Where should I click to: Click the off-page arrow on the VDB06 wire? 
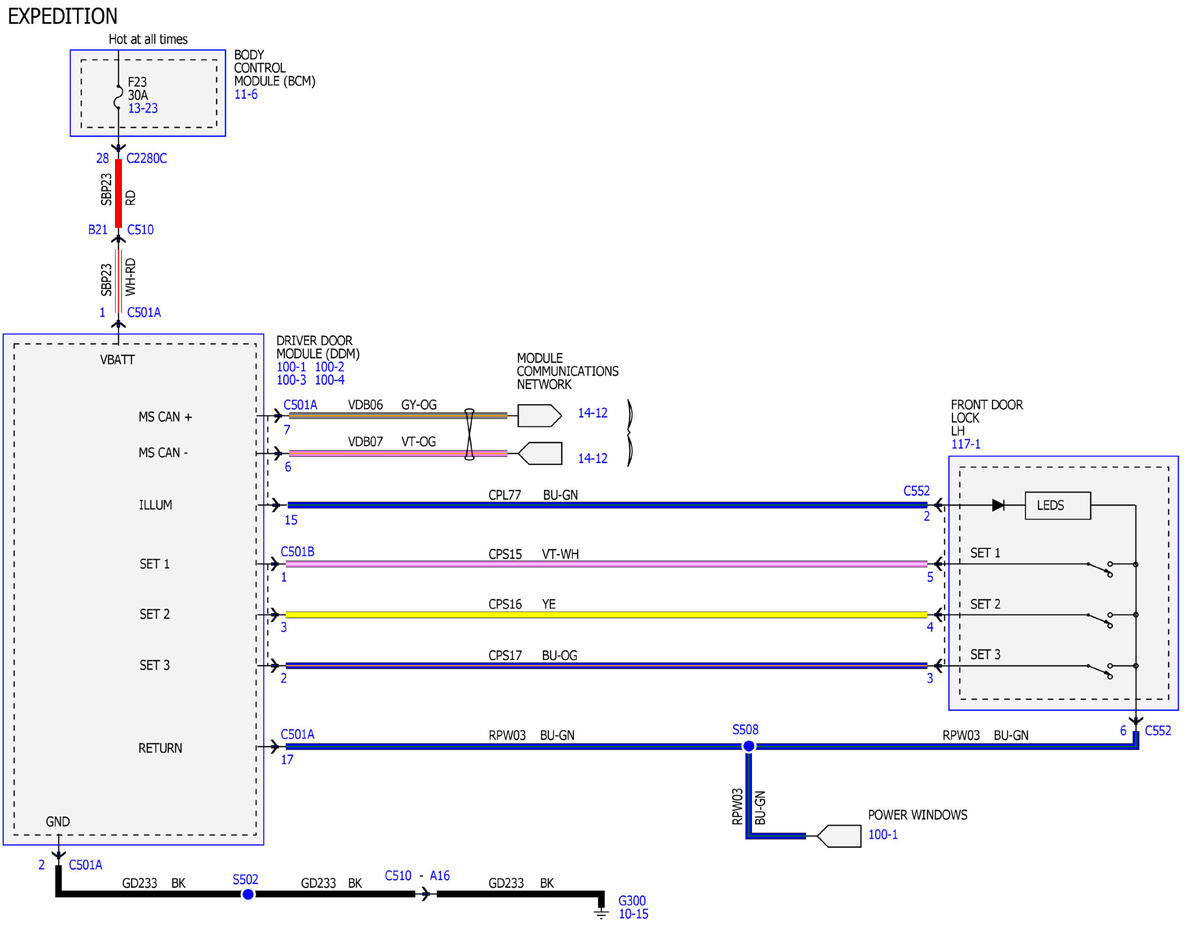(541, 415)
